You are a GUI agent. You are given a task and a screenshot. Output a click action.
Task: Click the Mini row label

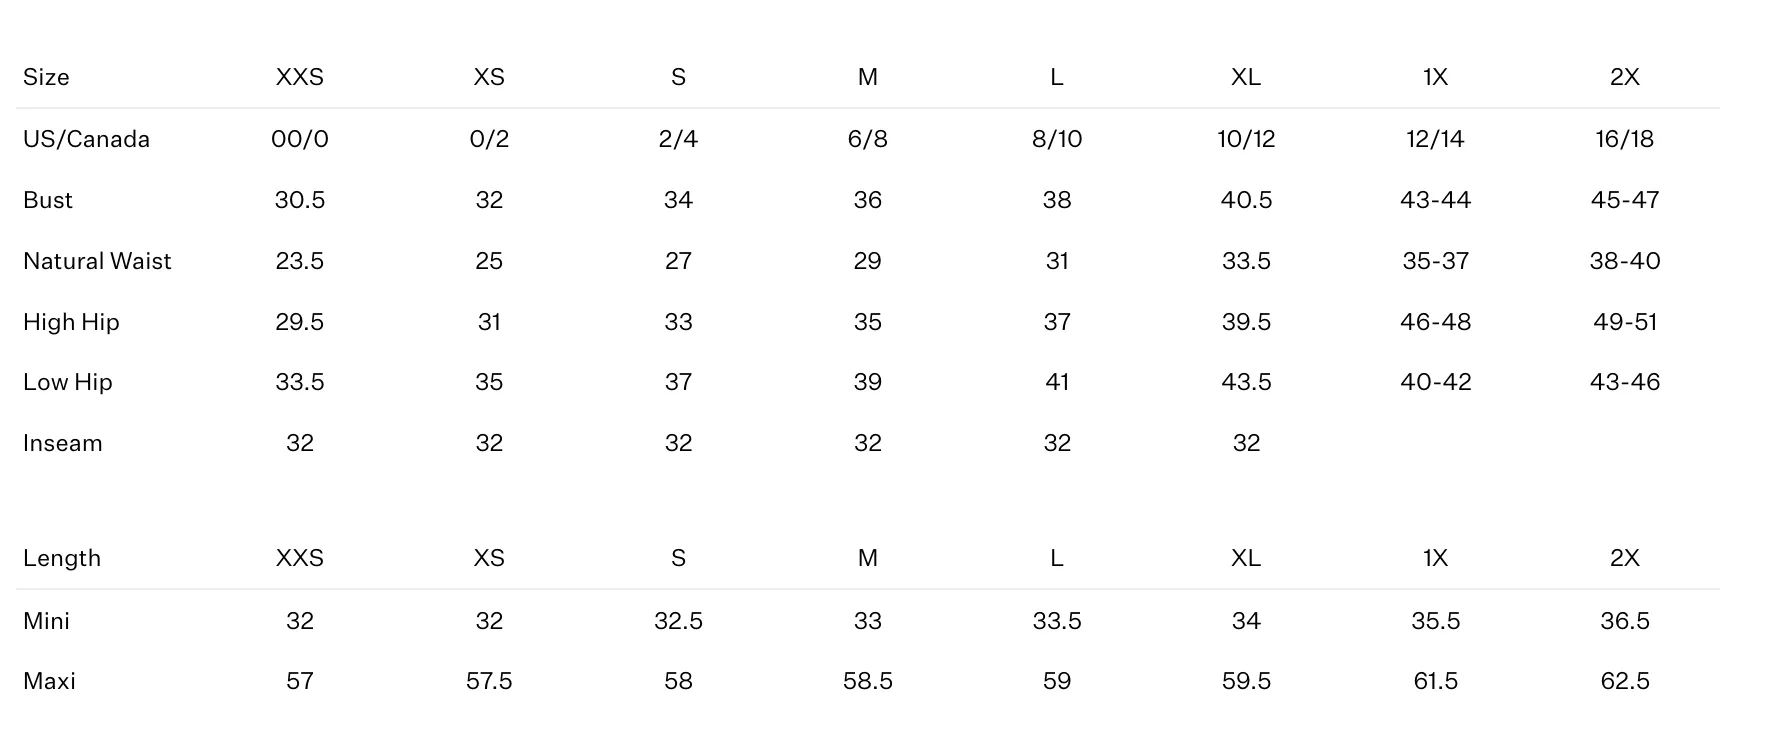pos(46,621)
